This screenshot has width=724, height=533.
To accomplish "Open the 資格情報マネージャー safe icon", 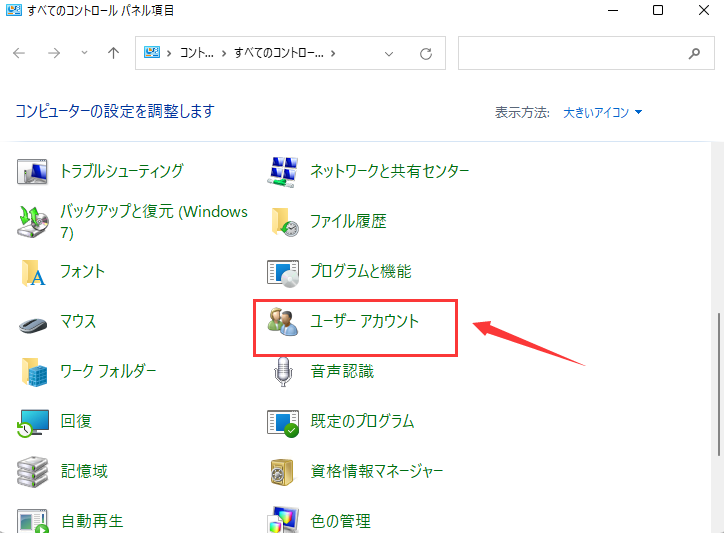I will click(x=282, y=472).
